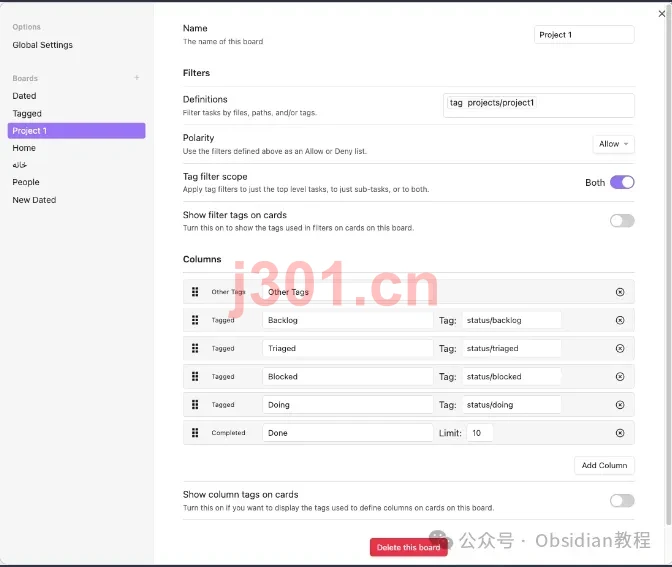Enable Show filter tags on cards

pos(622,221)
